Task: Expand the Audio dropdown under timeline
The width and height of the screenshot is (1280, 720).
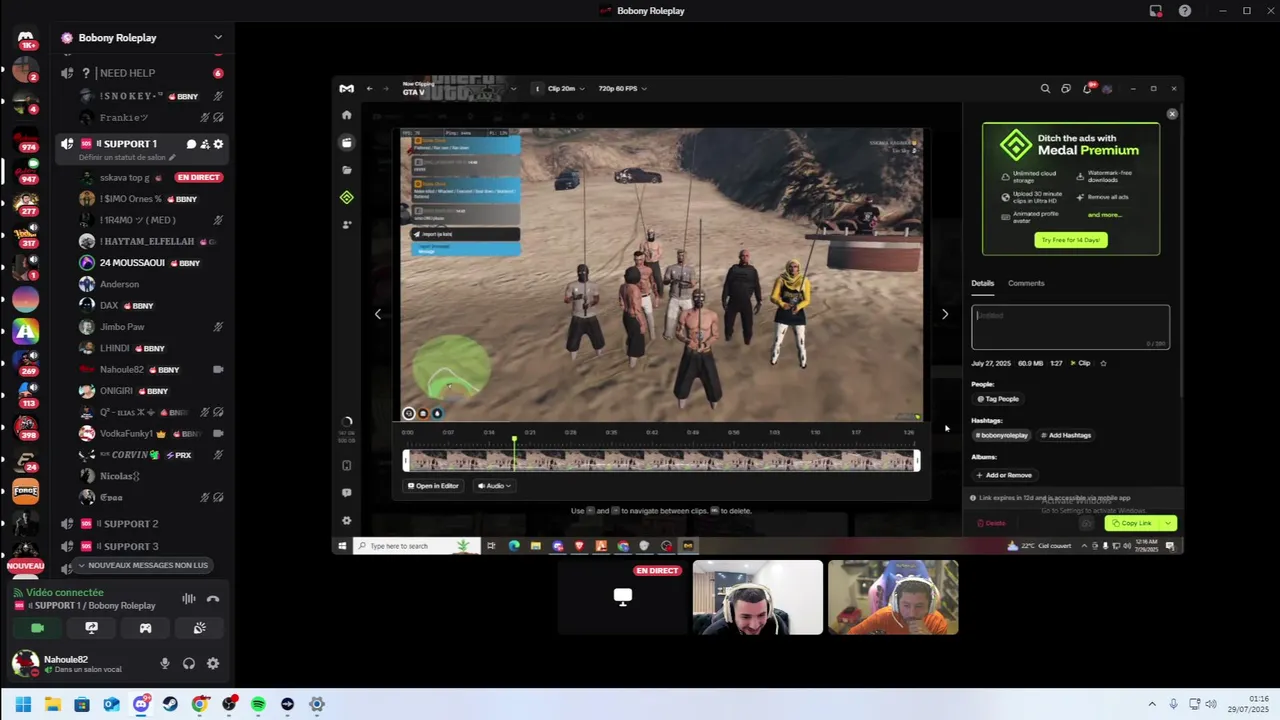Action: 494,486
